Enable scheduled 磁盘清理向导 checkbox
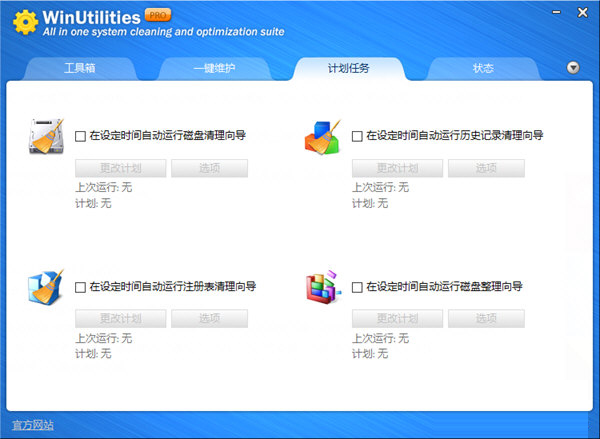Viewport: 600px width, 439px height. coord(81,136)
